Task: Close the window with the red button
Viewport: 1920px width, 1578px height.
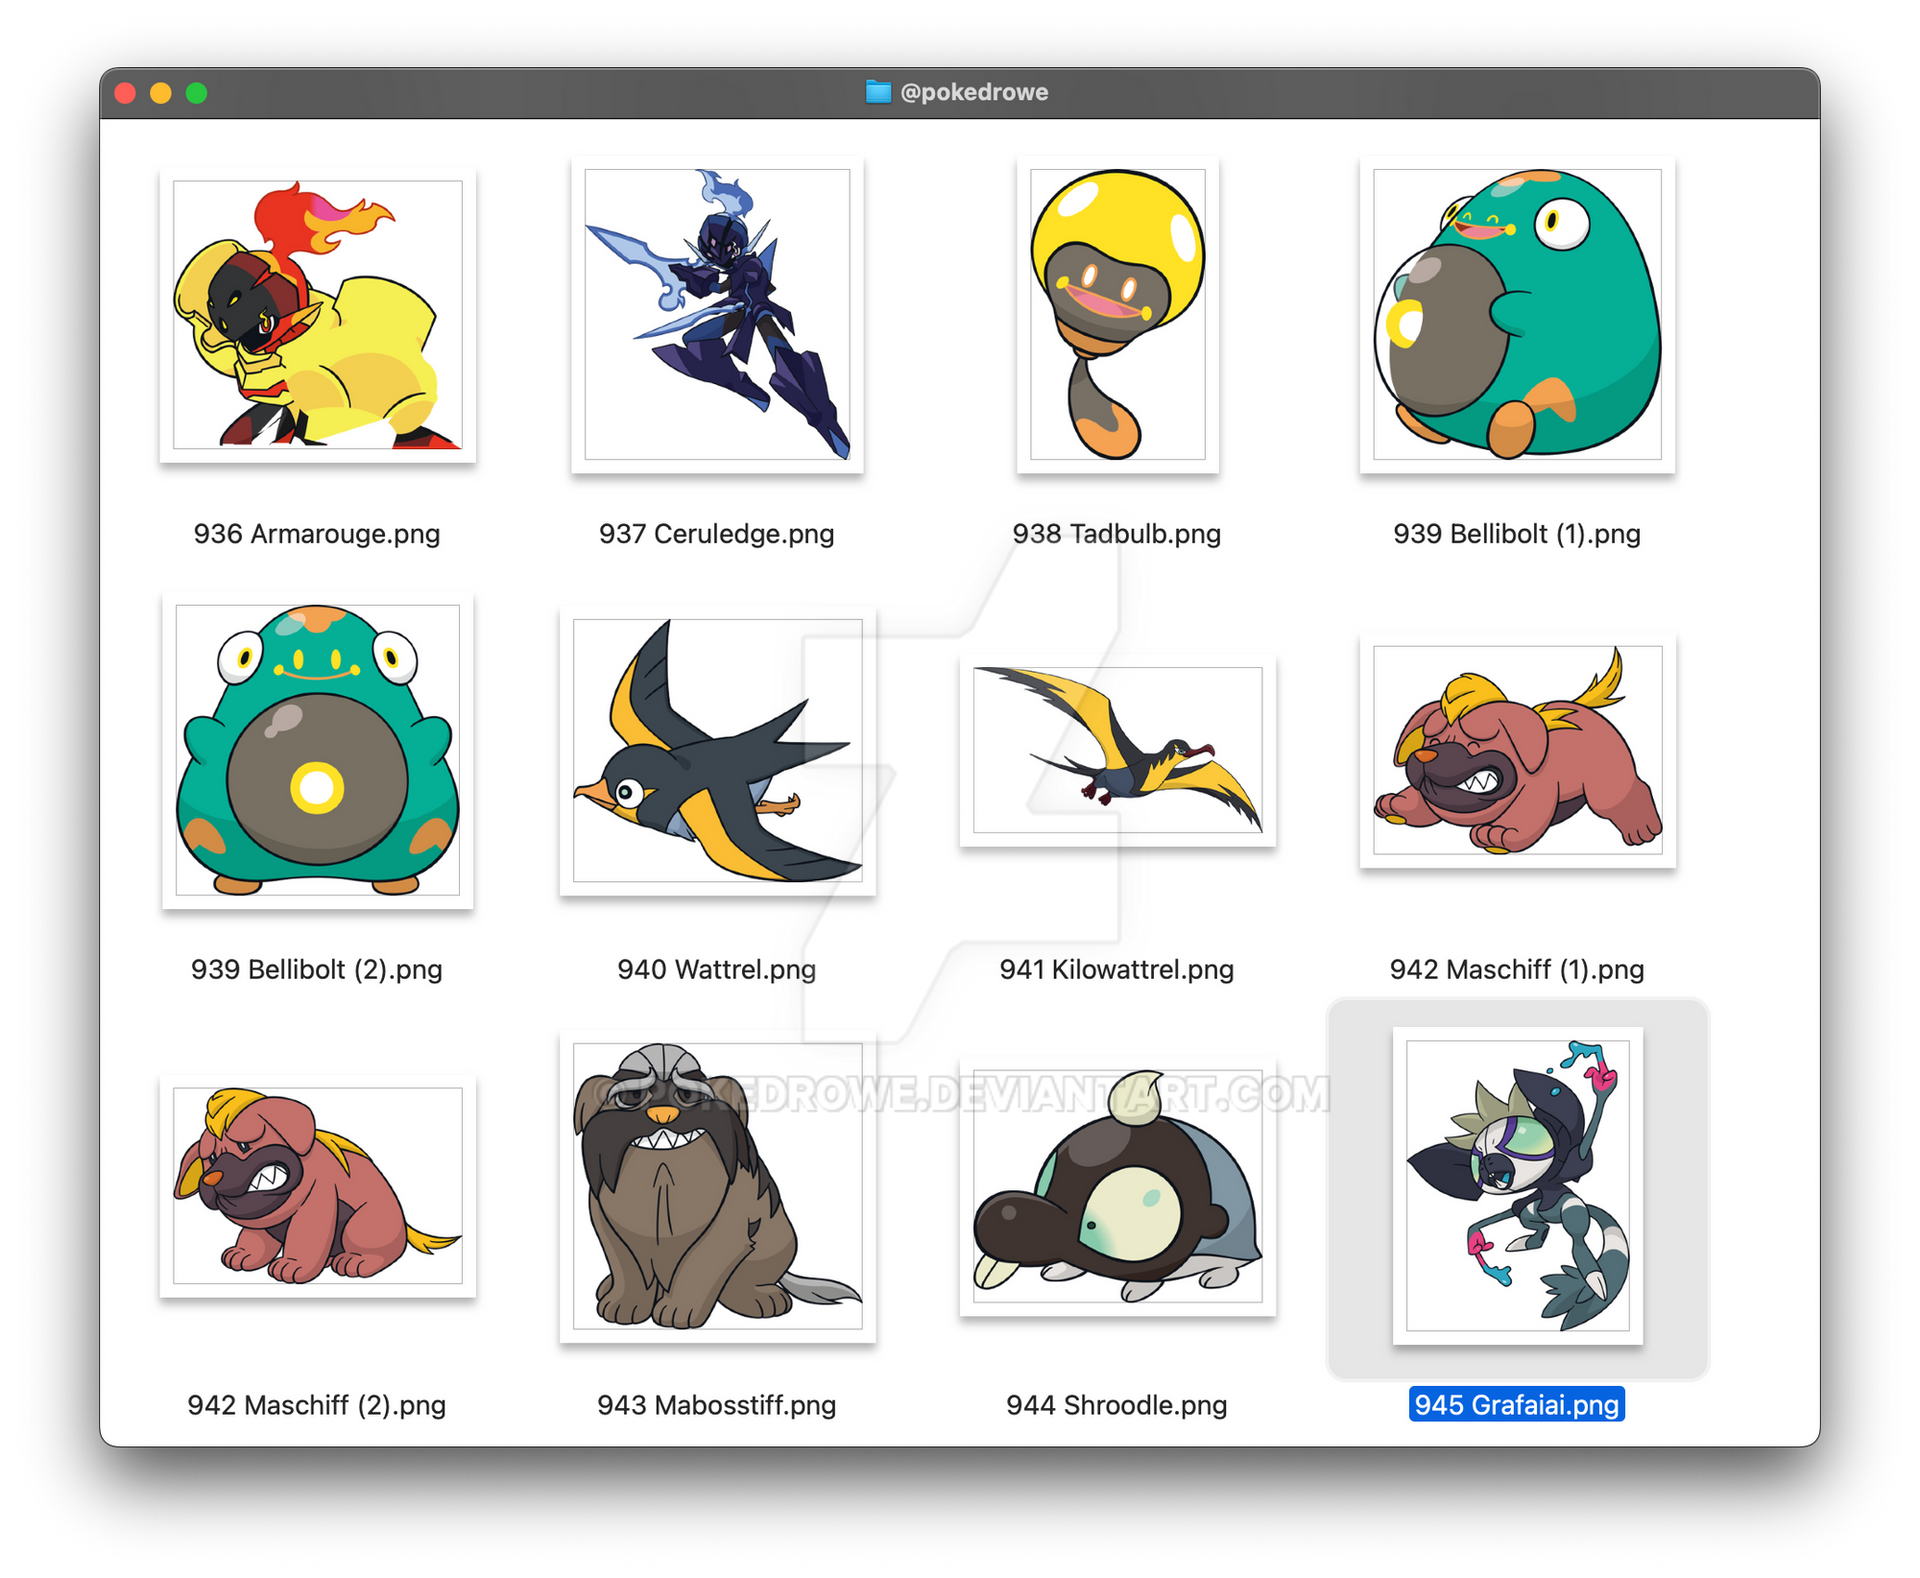Action: [x=125, y=93]
